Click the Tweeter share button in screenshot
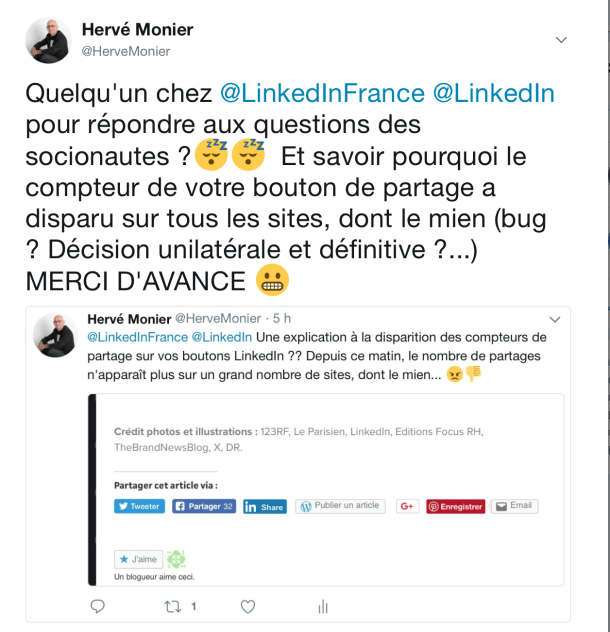 pos(139,506)
